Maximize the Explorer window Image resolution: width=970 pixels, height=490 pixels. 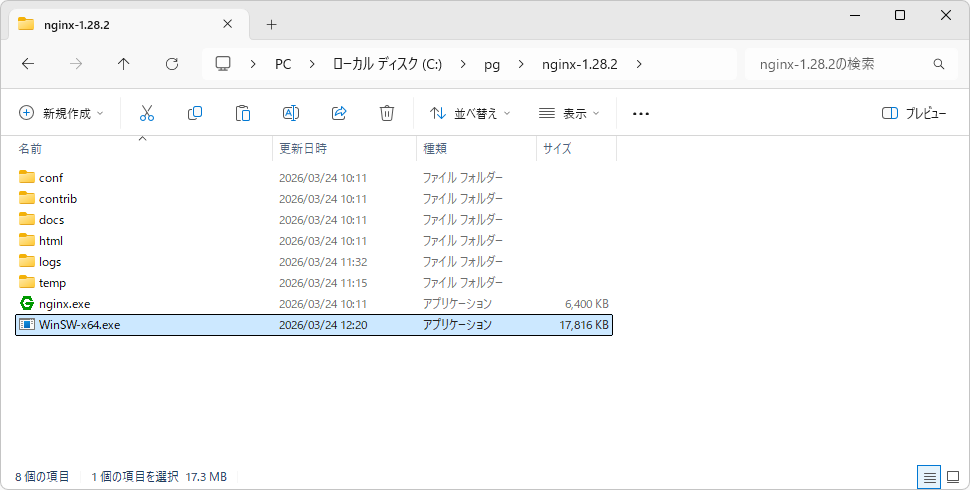click(900, 15)
